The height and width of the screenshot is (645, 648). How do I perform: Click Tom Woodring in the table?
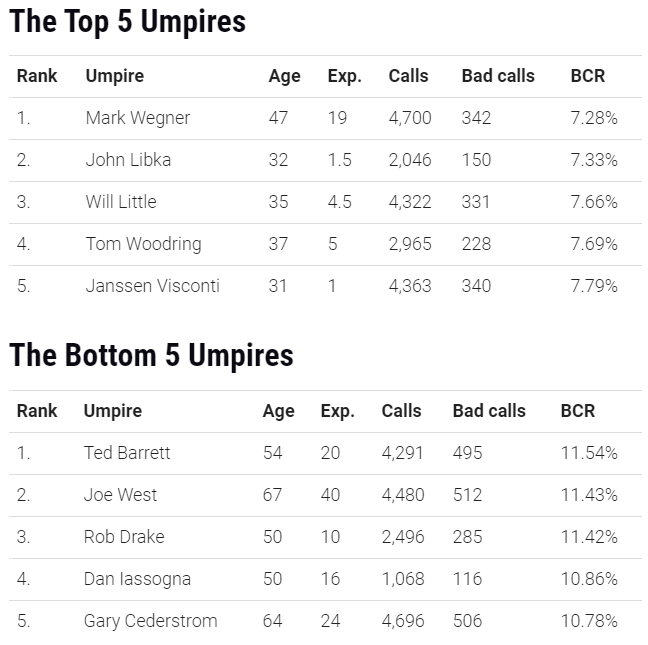tap(143, 244)
